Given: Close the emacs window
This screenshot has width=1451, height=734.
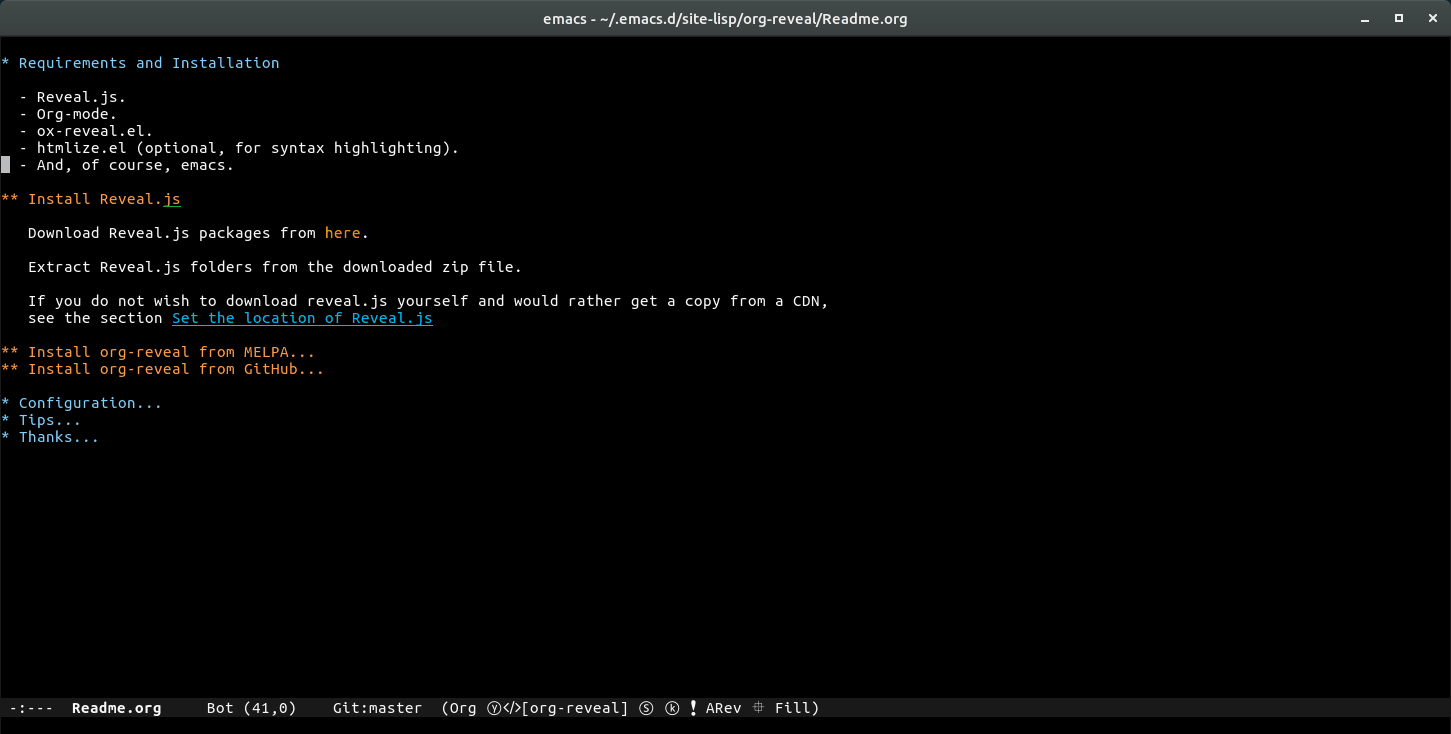Looking at the screenshot, I should pyautogui.click(x=1432, y=18).
